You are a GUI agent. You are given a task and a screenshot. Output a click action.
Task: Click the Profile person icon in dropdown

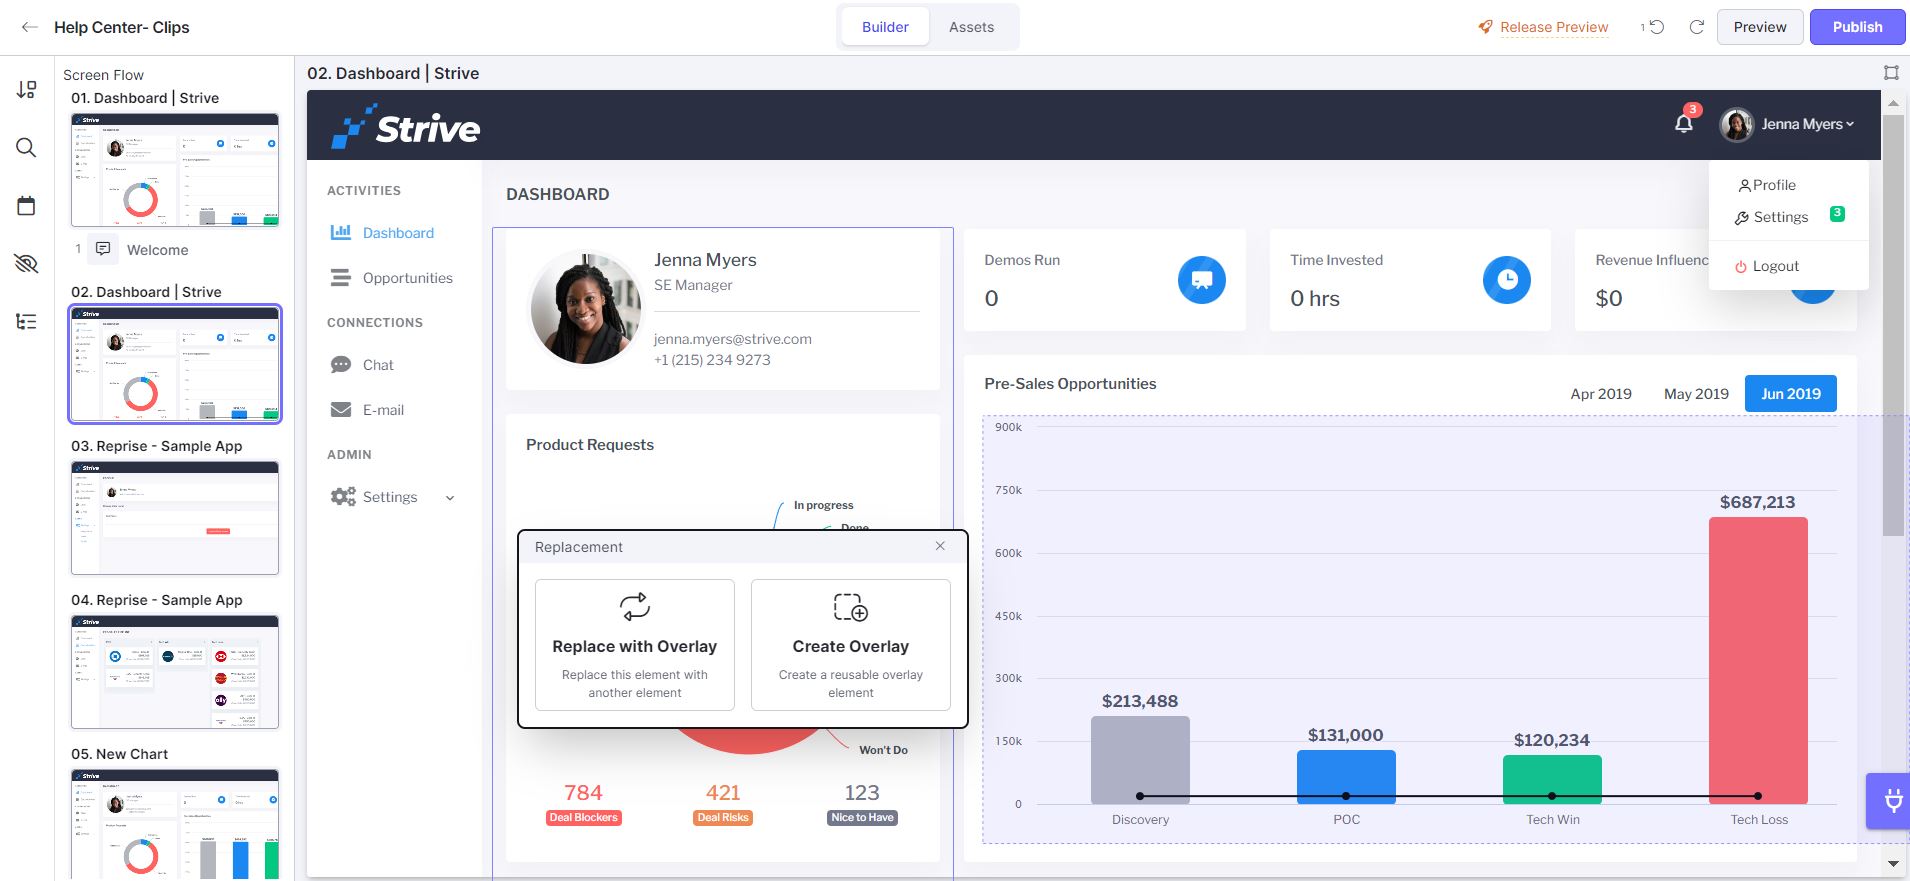coord(1744,186)
